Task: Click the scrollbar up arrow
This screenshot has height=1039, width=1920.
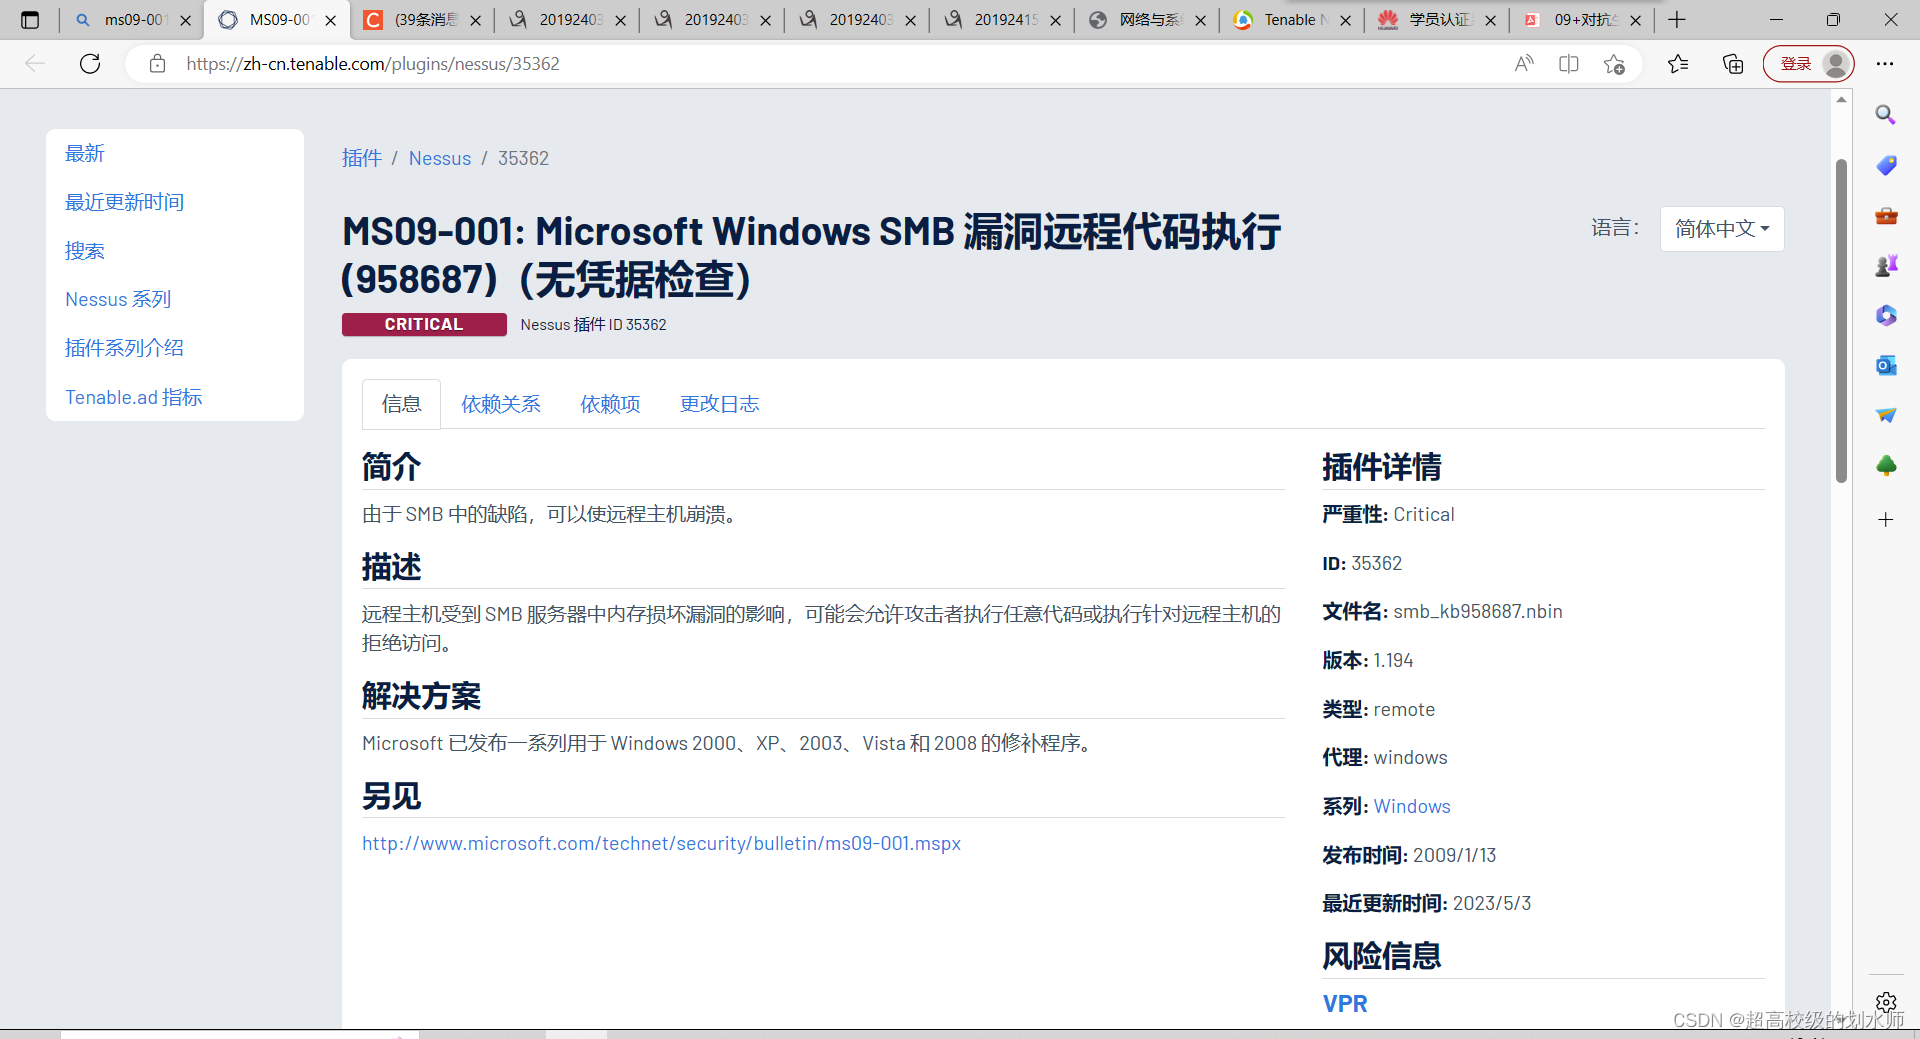Action: point(1841,99)
